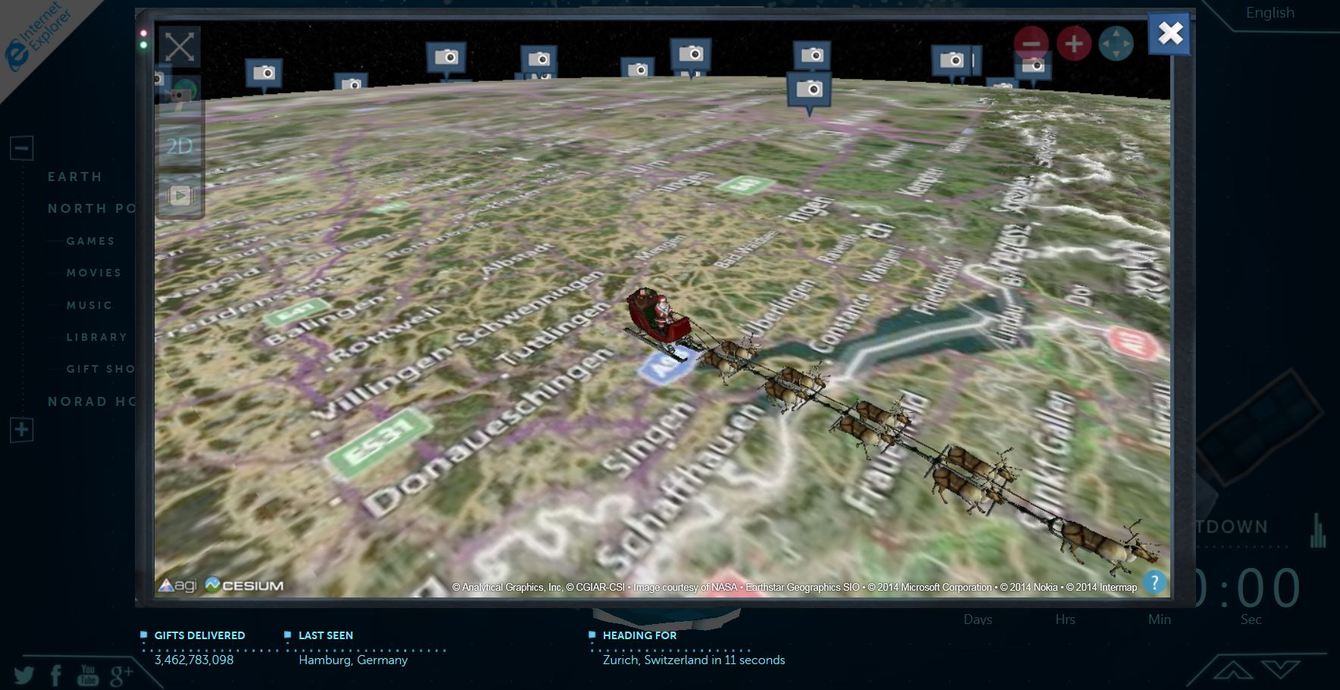Toggle the audio equalizer bars icon
The height and width of the screenshot is (690, 1340).
(x=1318, y=530)
